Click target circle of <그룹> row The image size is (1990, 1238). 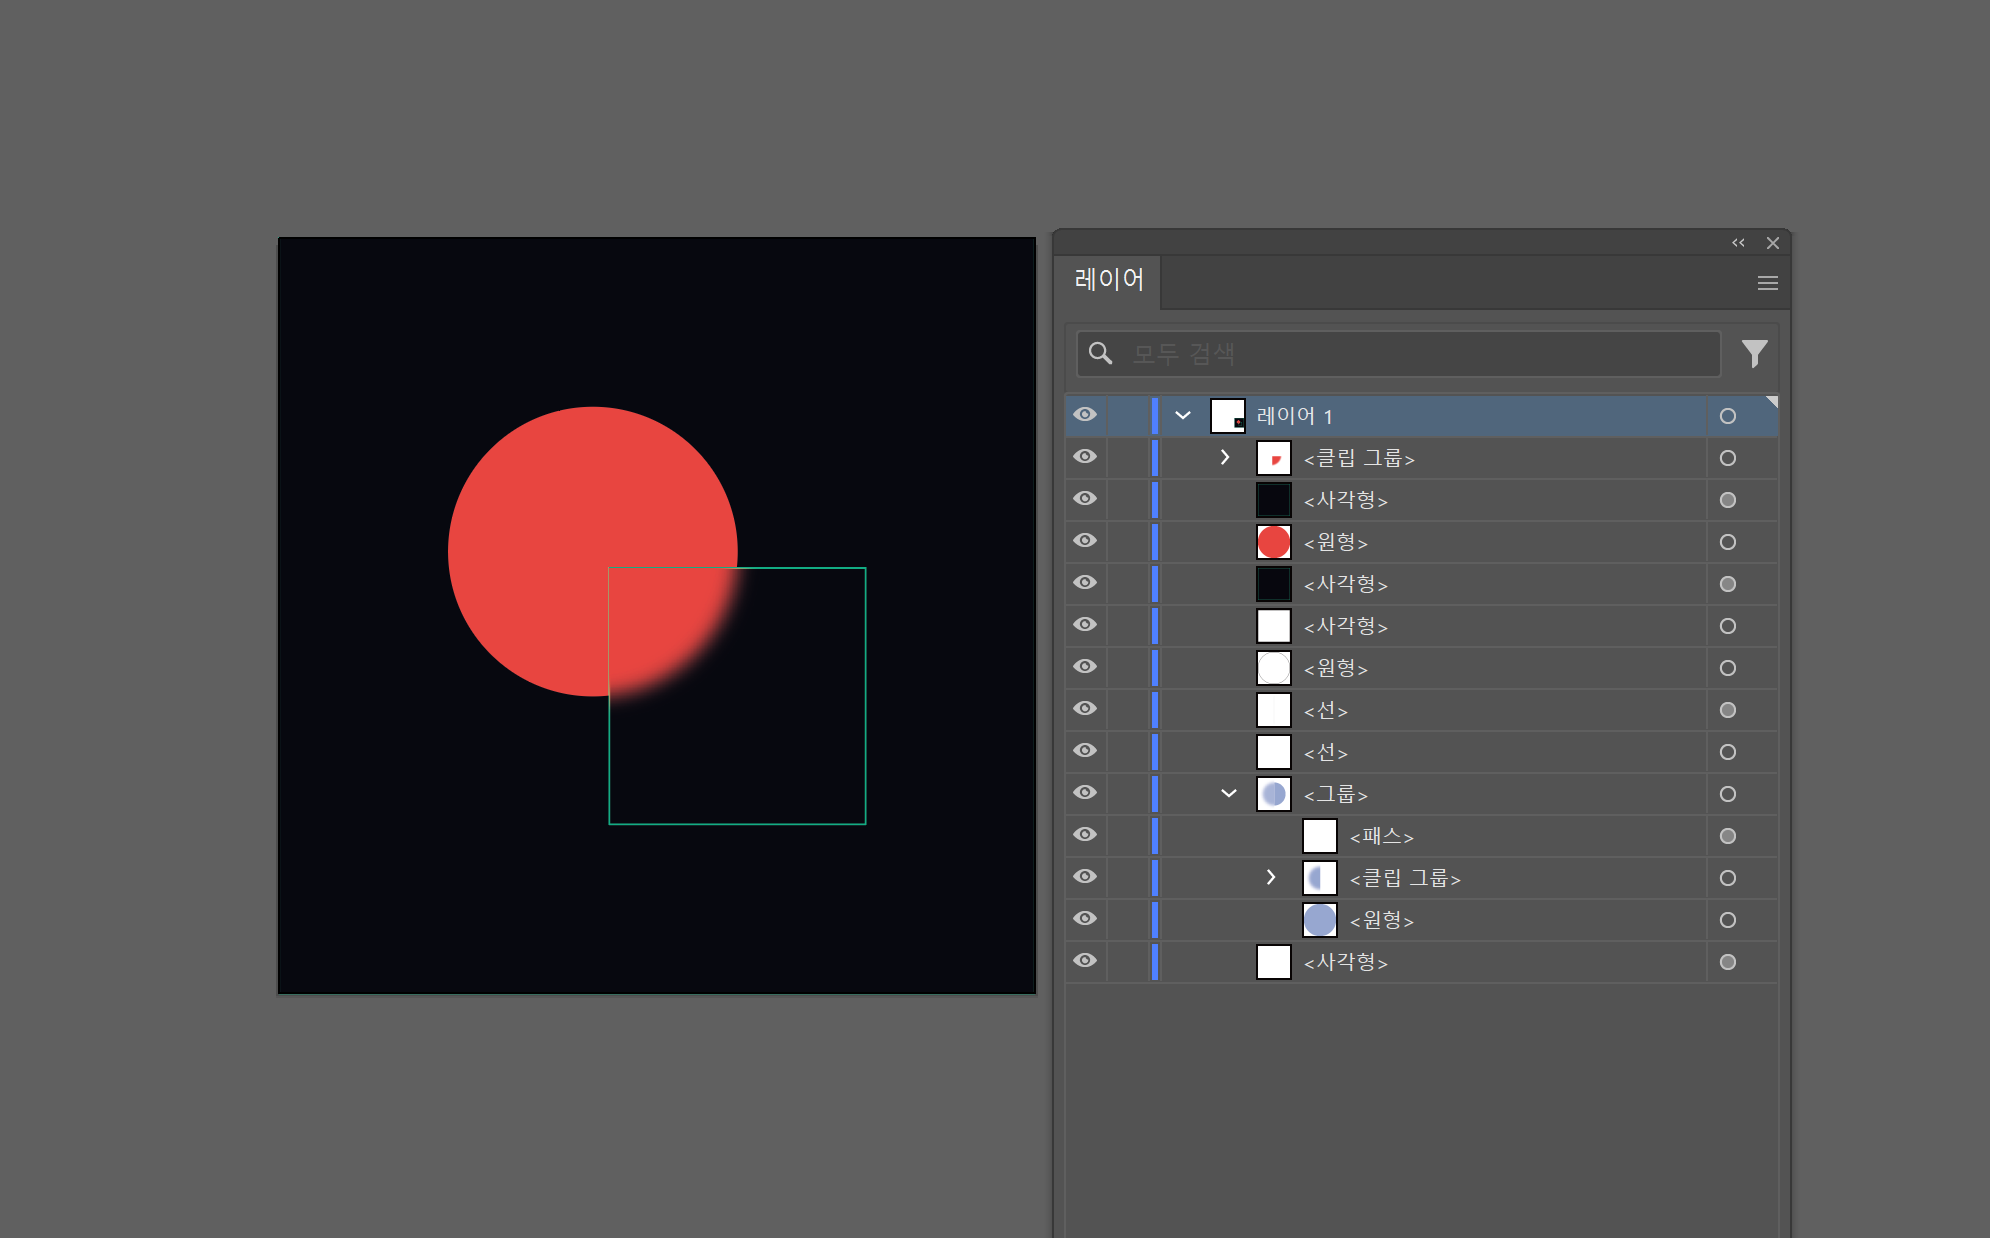1727,794
